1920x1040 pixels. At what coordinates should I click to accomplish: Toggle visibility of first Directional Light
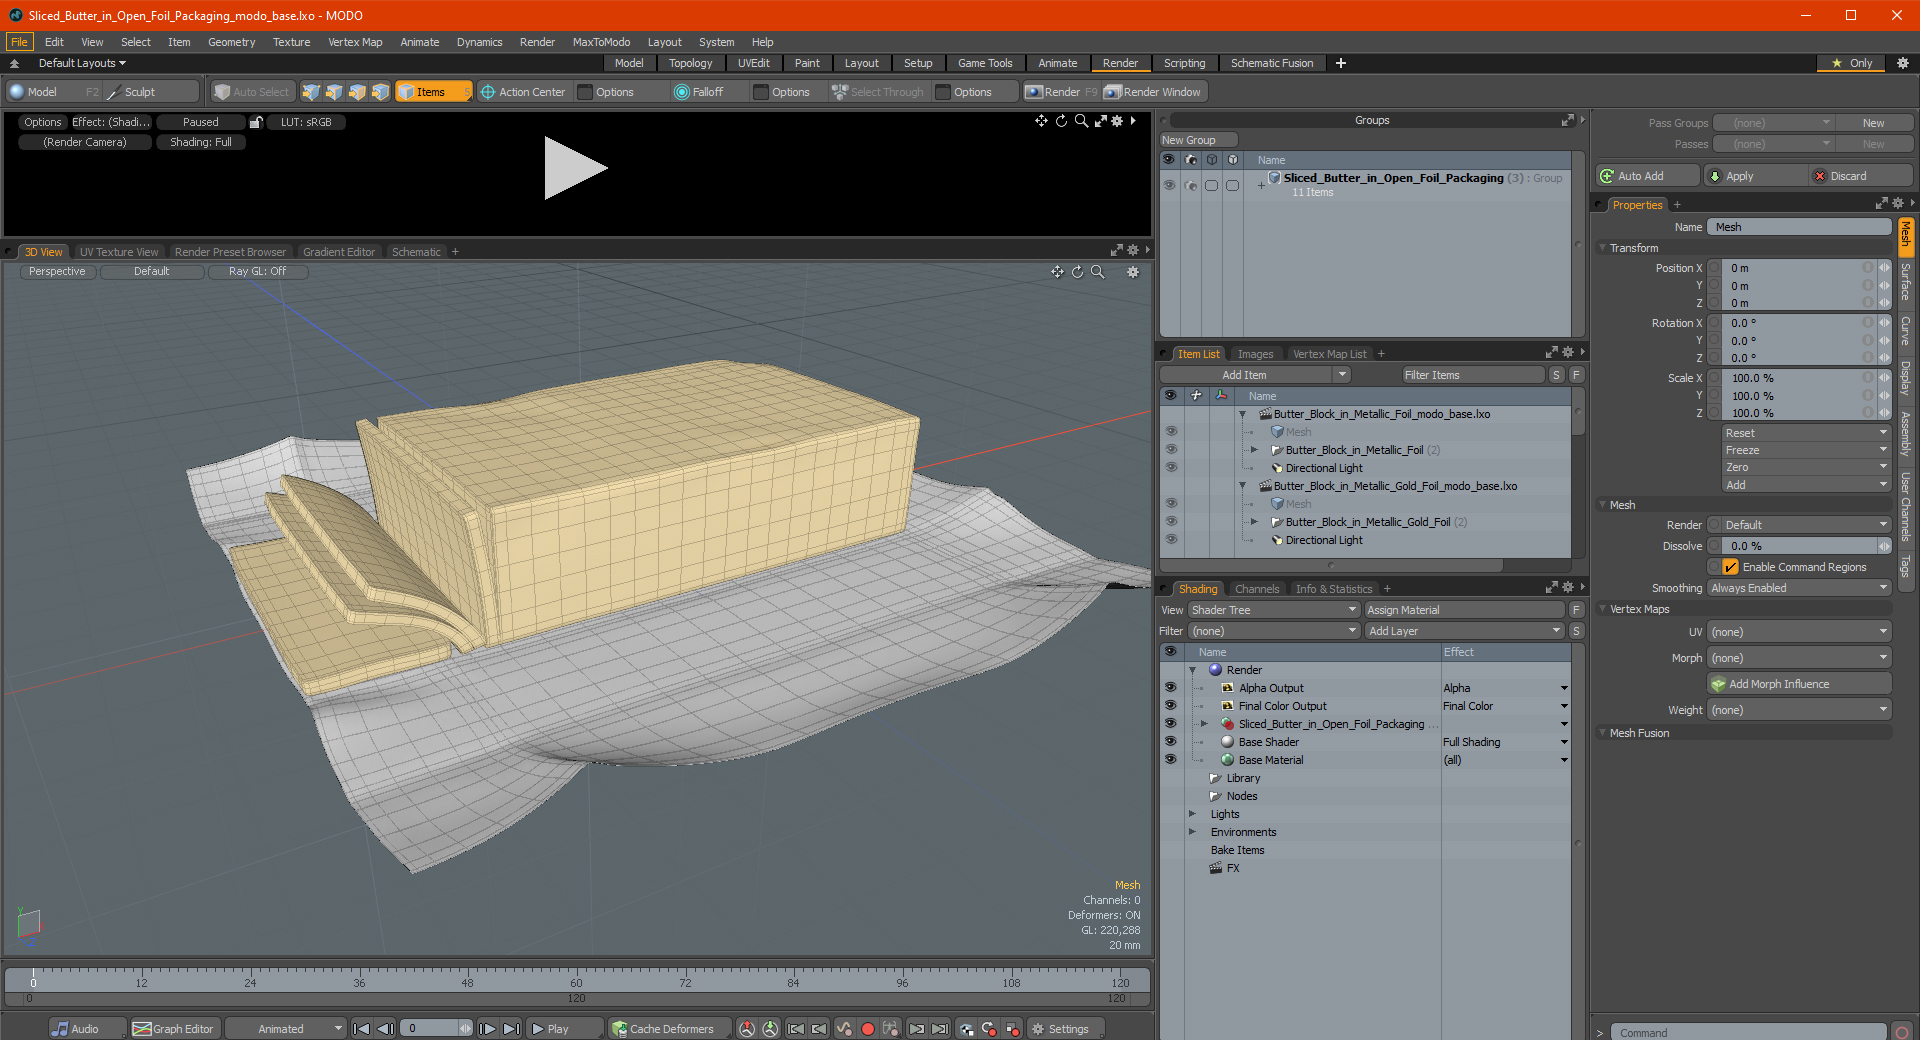click(x=1171, y=468)
